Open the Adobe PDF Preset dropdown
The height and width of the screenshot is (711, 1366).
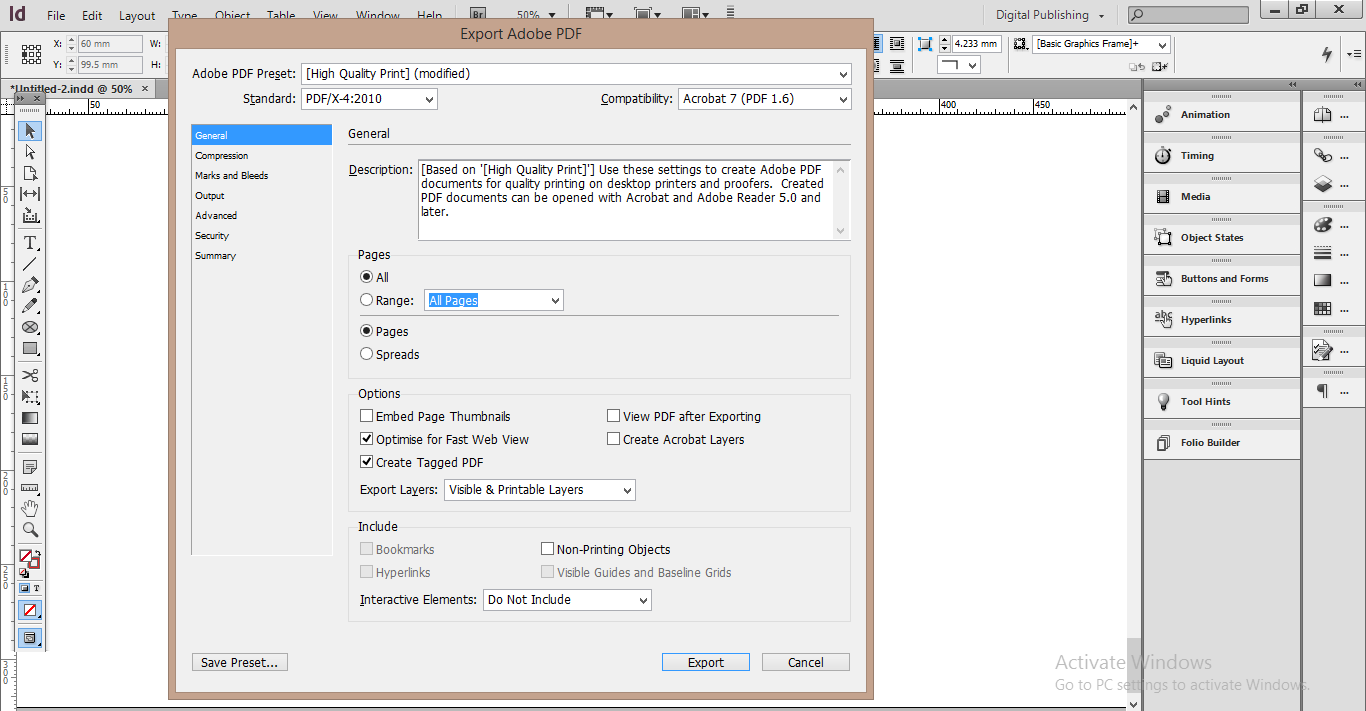(576, 74)
